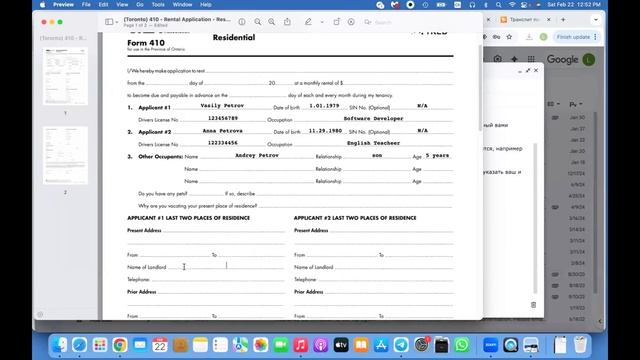Select page 2 thumbnail in sidebar
The height and width of the screenshot is (360, 640).
click(65, 155)
